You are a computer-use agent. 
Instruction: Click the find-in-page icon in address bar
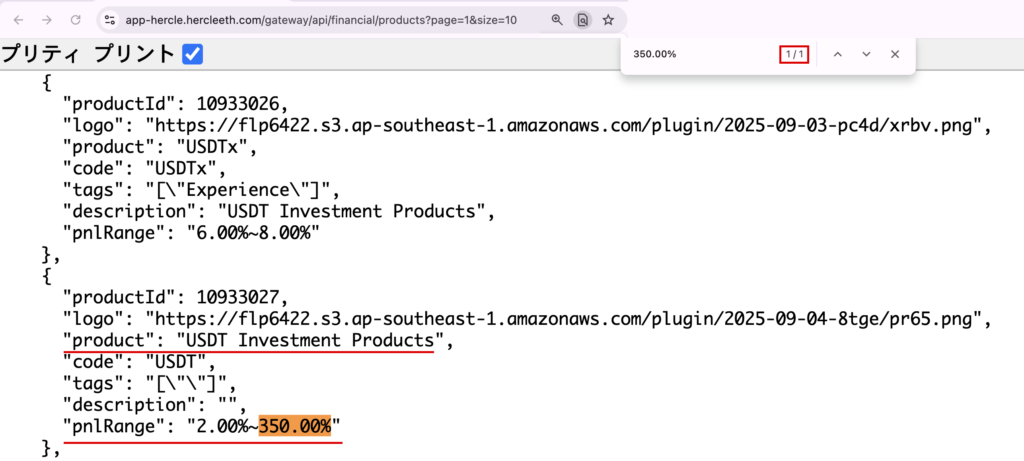(x=583, y=20)
